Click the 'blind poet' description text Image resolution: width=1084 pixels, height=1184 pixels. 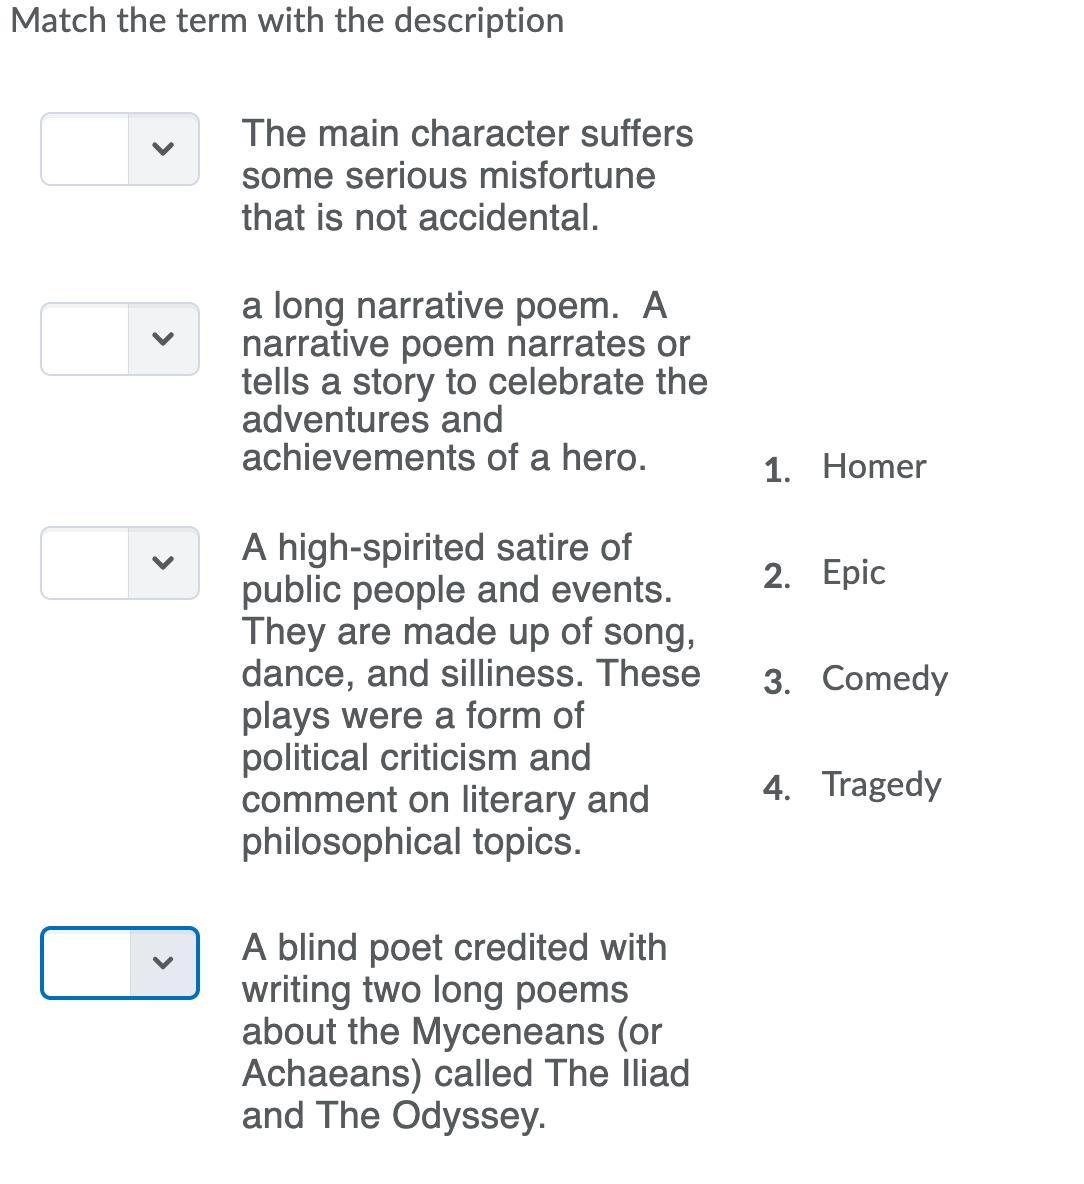click(x=466, y=1031)
